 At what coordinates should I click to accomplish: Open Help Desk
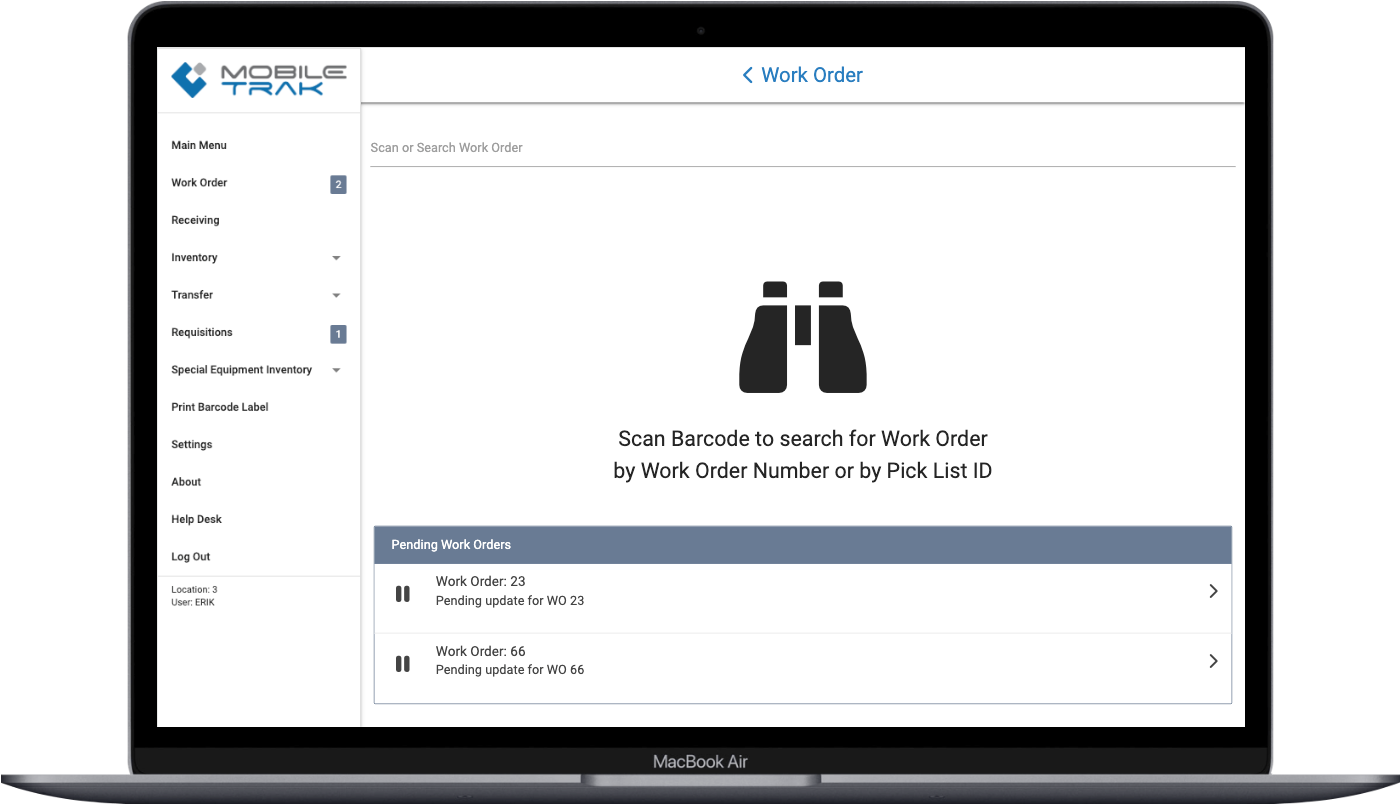(196, 519)
